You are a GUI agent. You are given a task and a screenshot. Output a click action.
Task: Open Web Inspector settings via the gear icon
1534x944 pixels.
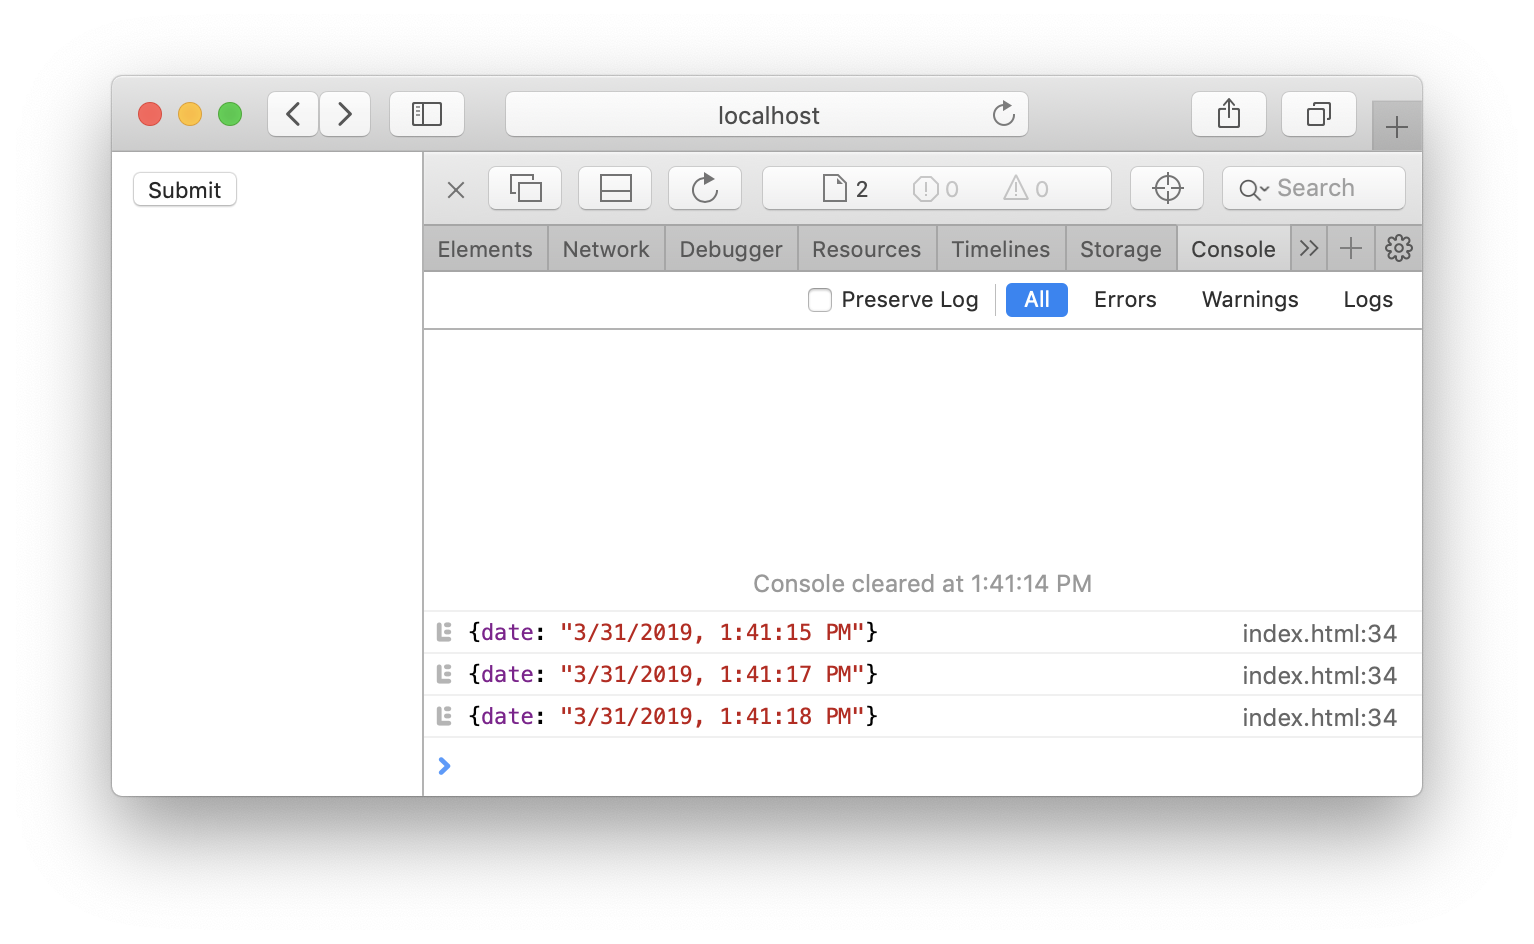click(1399, 248)
